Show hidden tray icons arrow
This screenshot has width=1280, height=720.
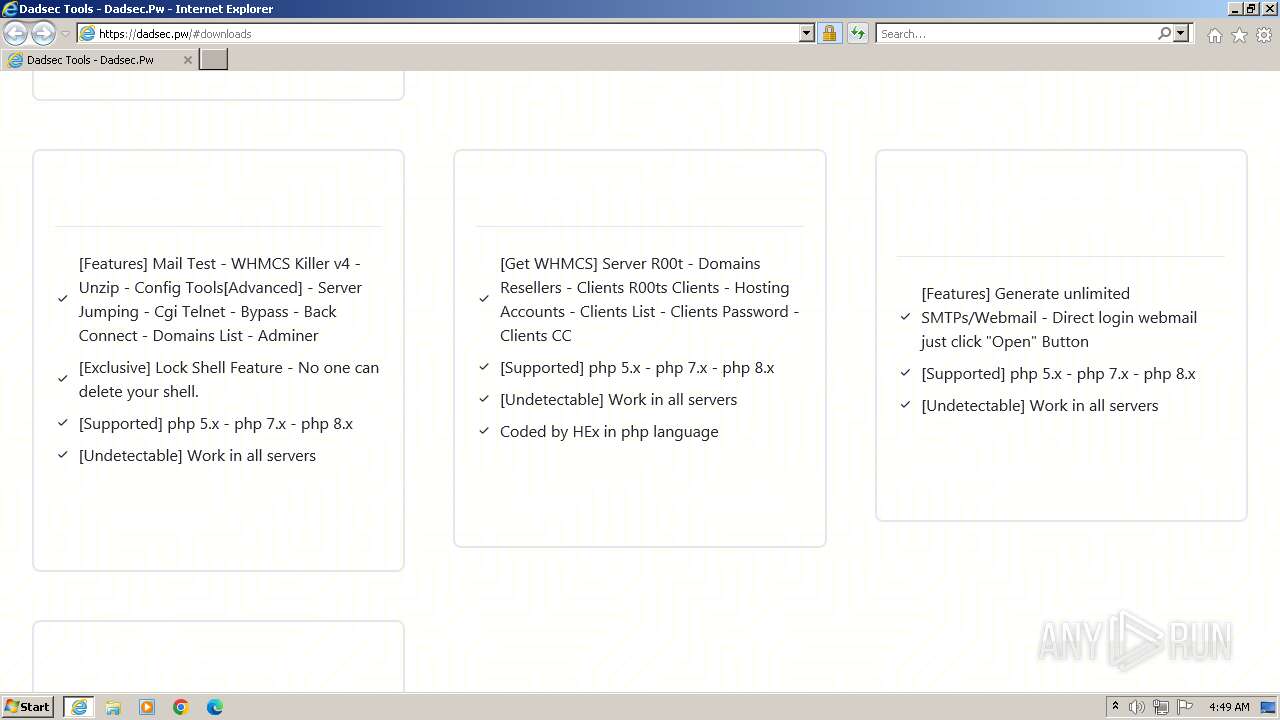pos(1115,706)
